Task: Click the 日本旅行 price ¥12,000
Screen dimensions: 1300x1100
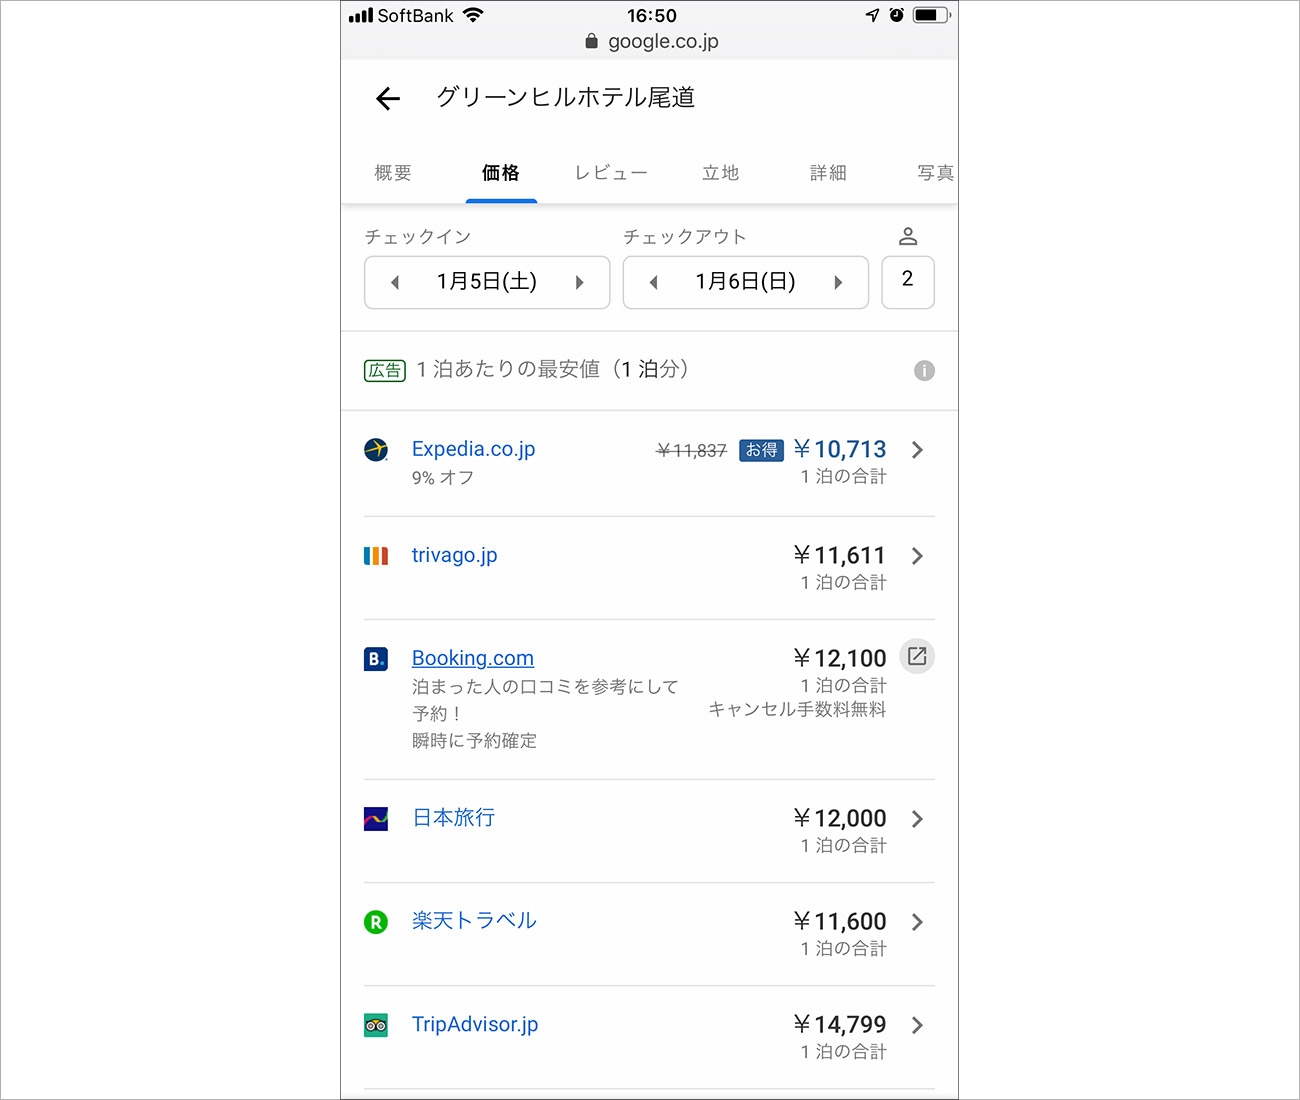Action: 840,819
